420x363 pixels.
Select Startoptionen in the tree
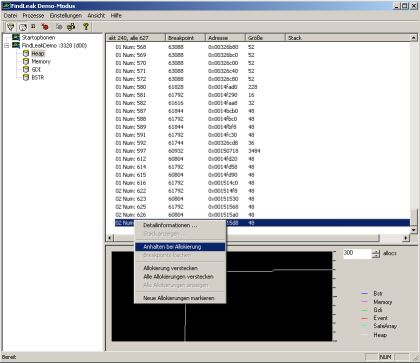click(38, 38)
